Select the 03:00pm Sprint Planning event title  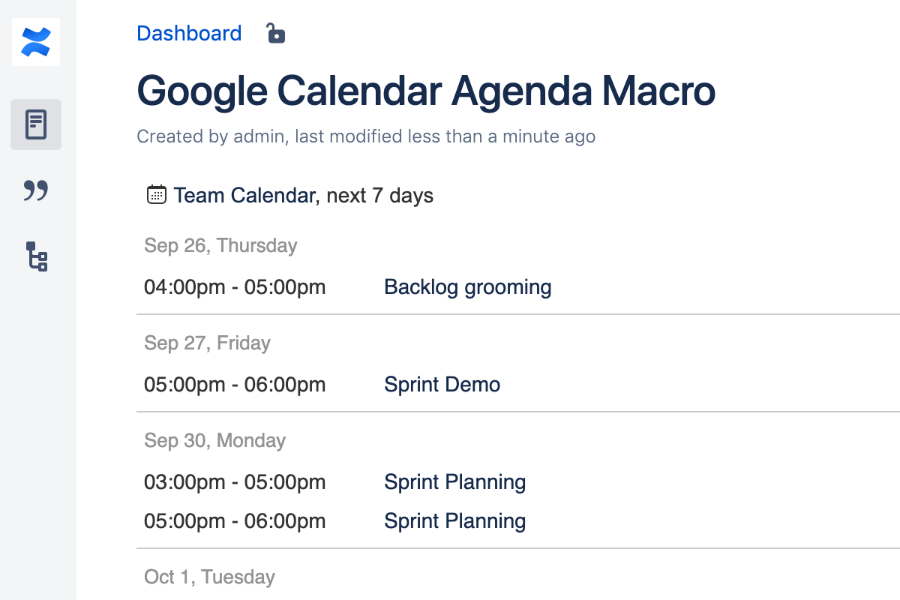(455, 482)
